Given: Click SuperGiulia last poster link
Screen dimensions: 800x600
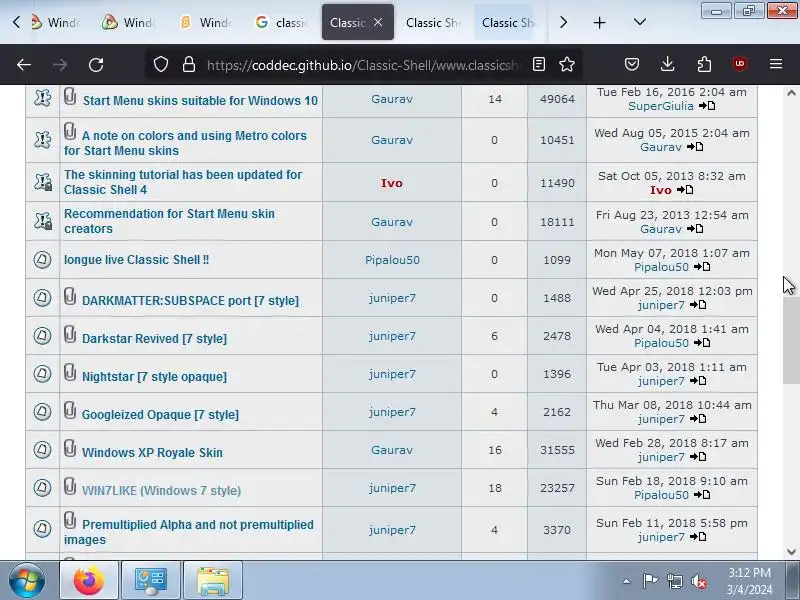Looking at the screenshot, I should 661,106.
